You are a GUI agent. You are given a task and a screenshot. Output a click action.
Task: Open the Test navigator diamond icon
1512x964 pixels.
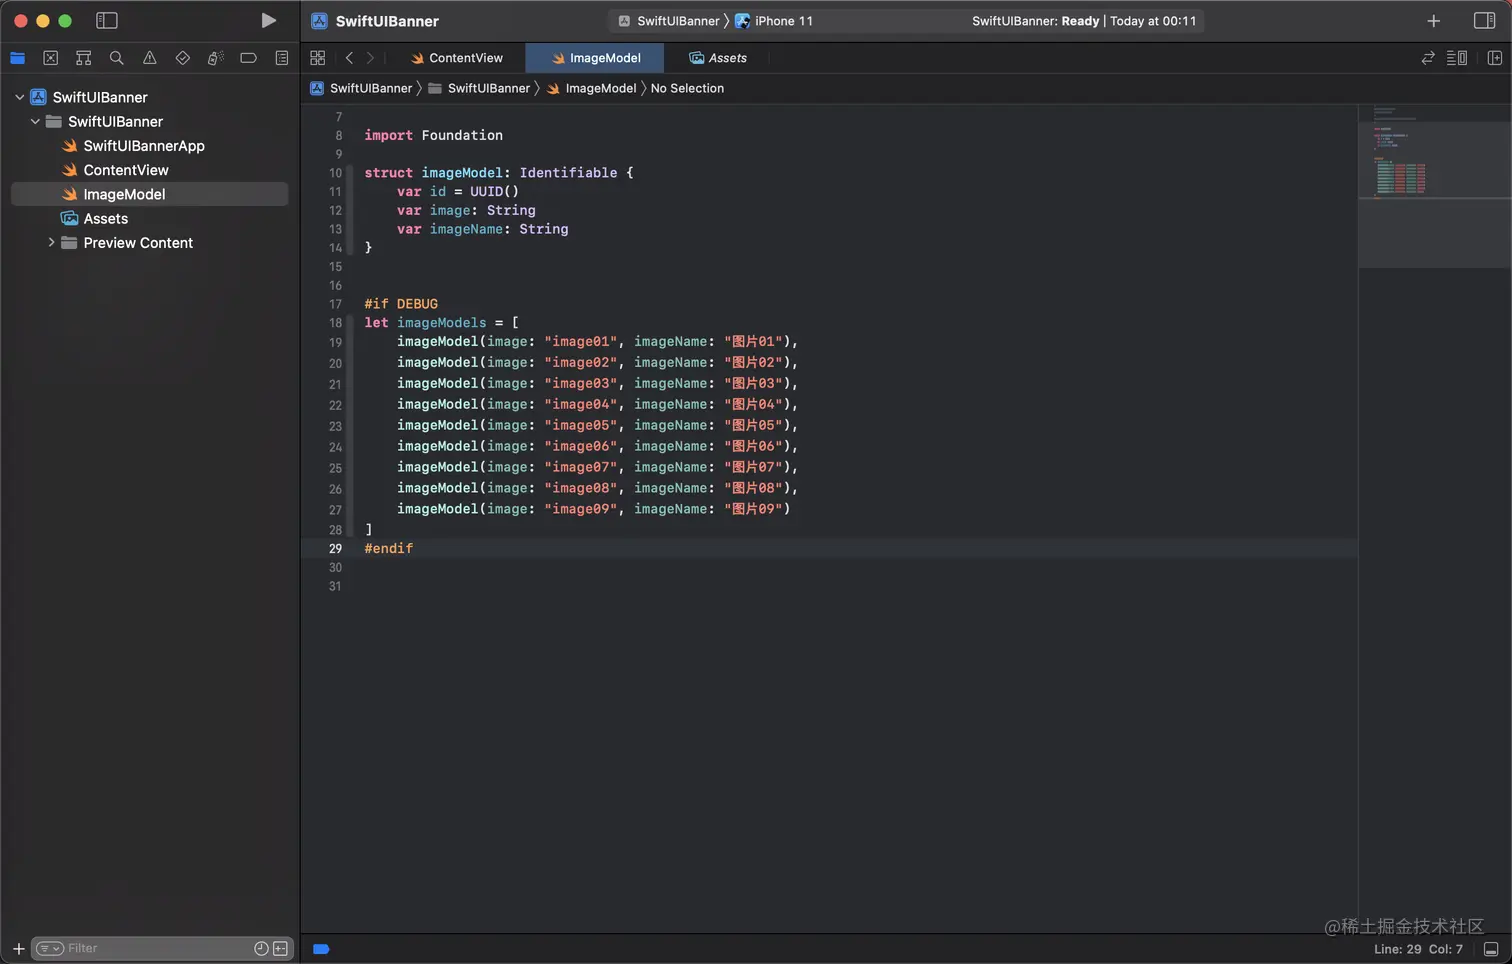pos(182,58)
